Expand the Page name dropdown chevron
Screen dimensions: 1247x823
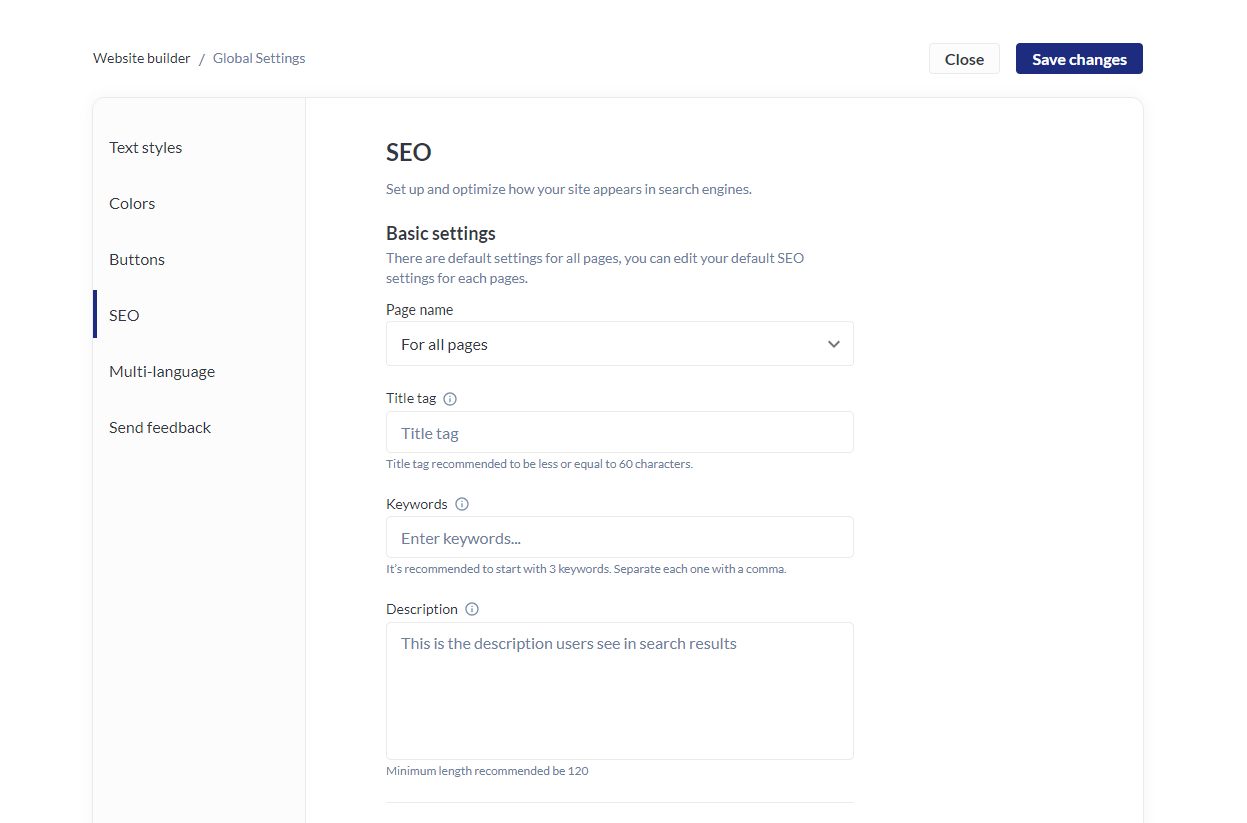(x=833, y=344)
